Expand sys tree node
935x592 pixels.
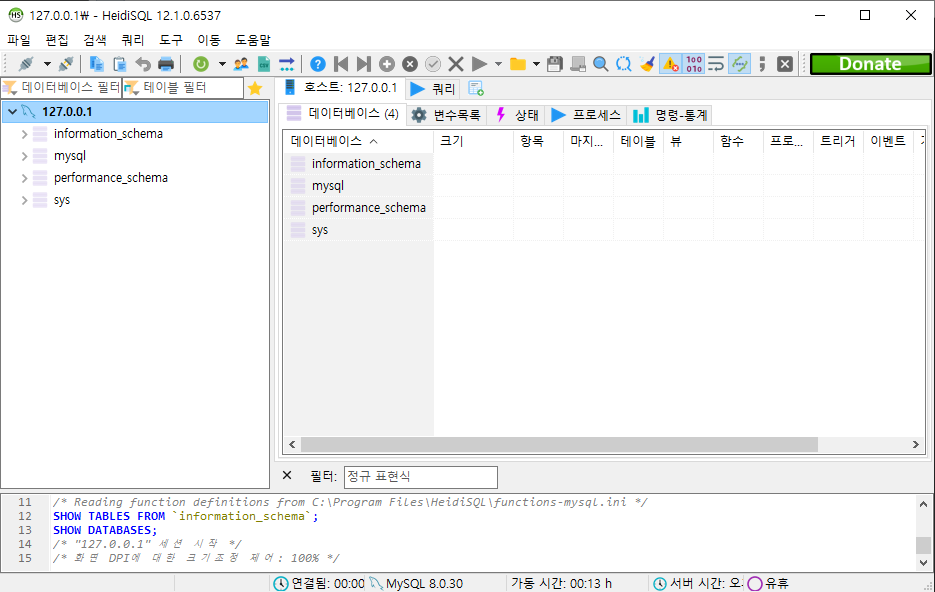[x=24, y=200]
